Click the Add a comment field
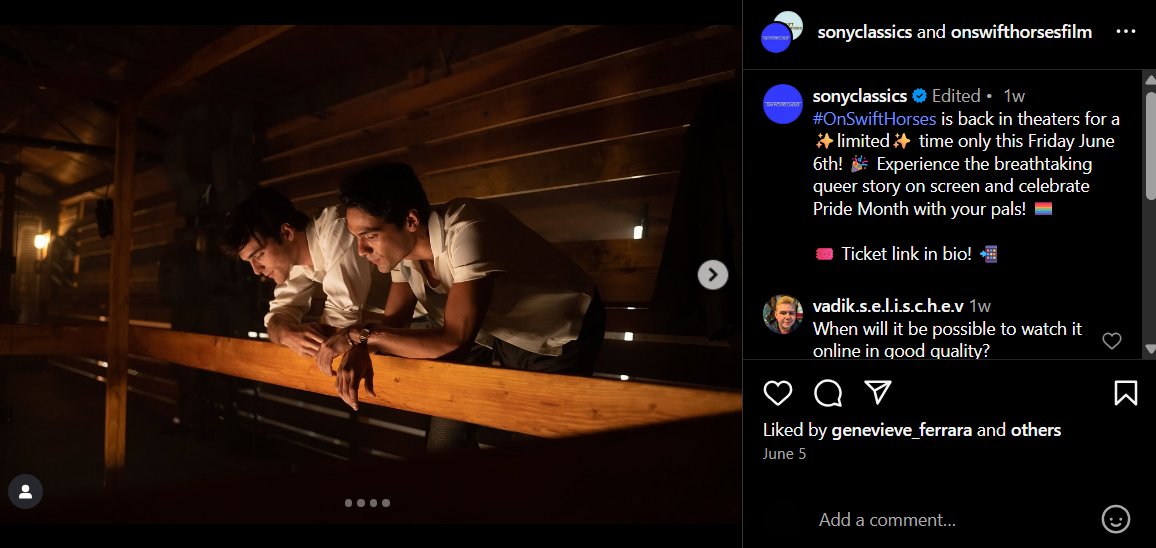 pos(950,520)
